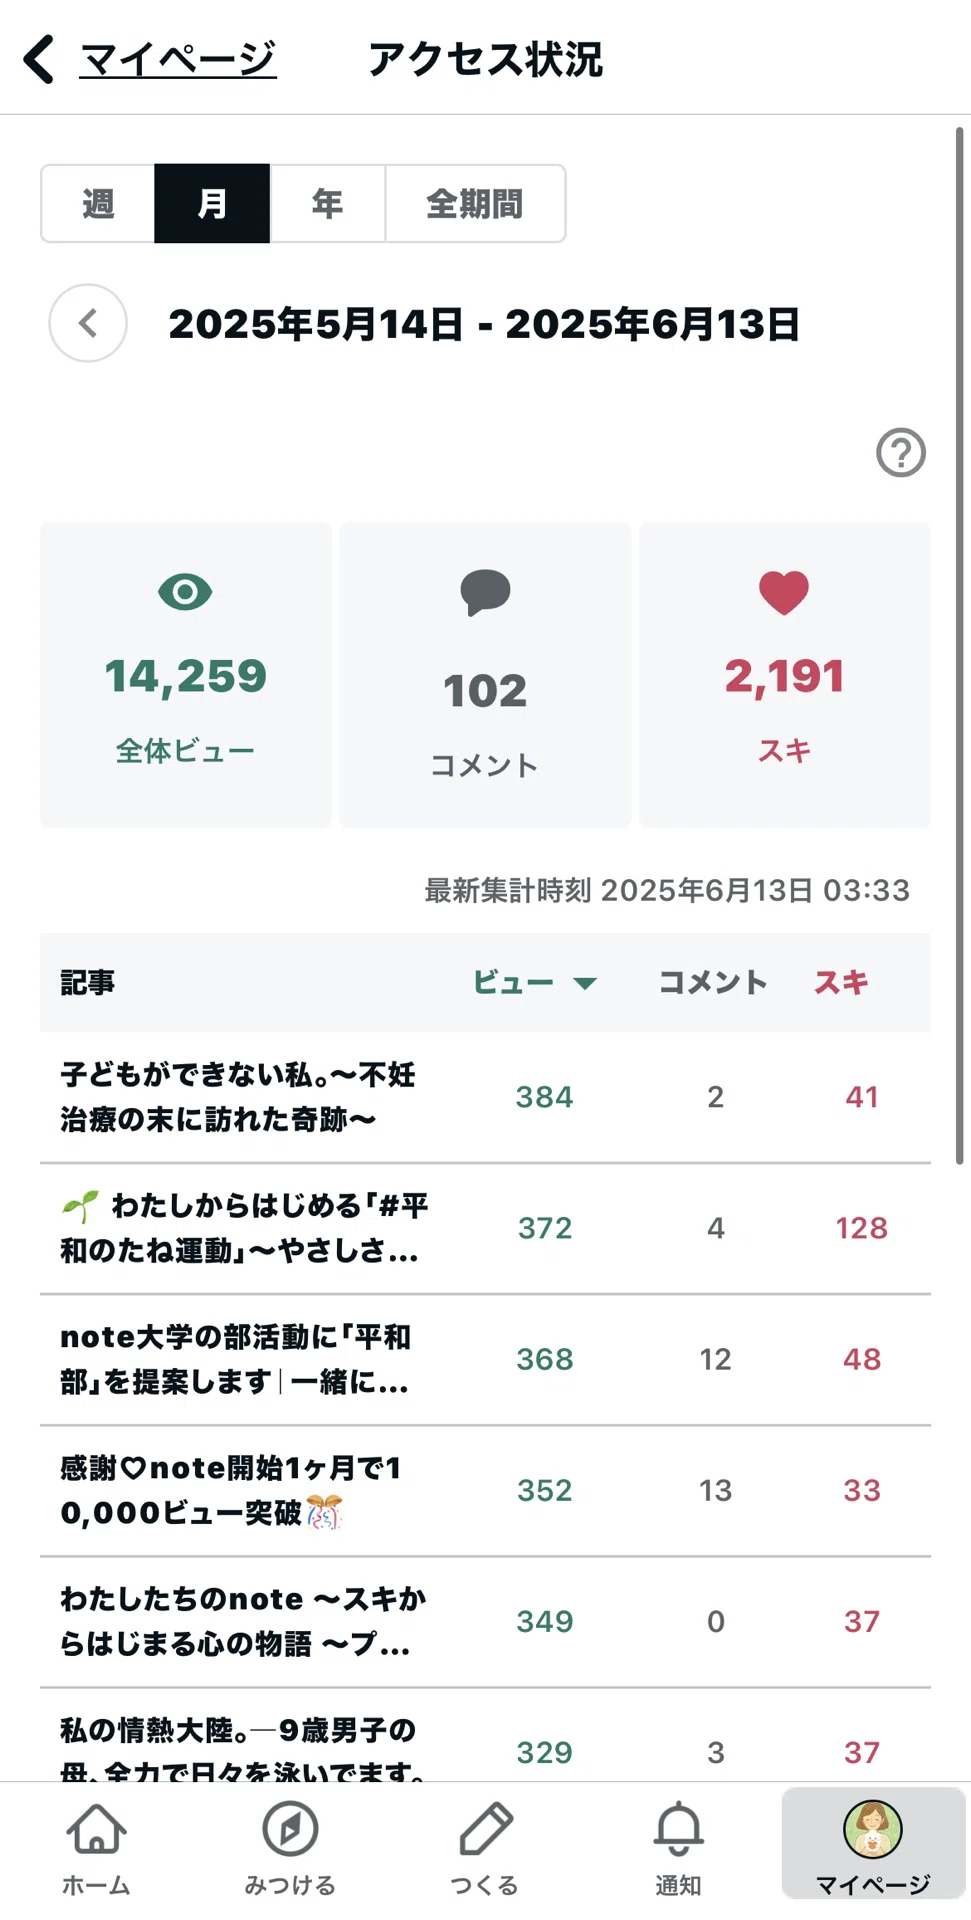Select the 月 period tab

(212, 204)
